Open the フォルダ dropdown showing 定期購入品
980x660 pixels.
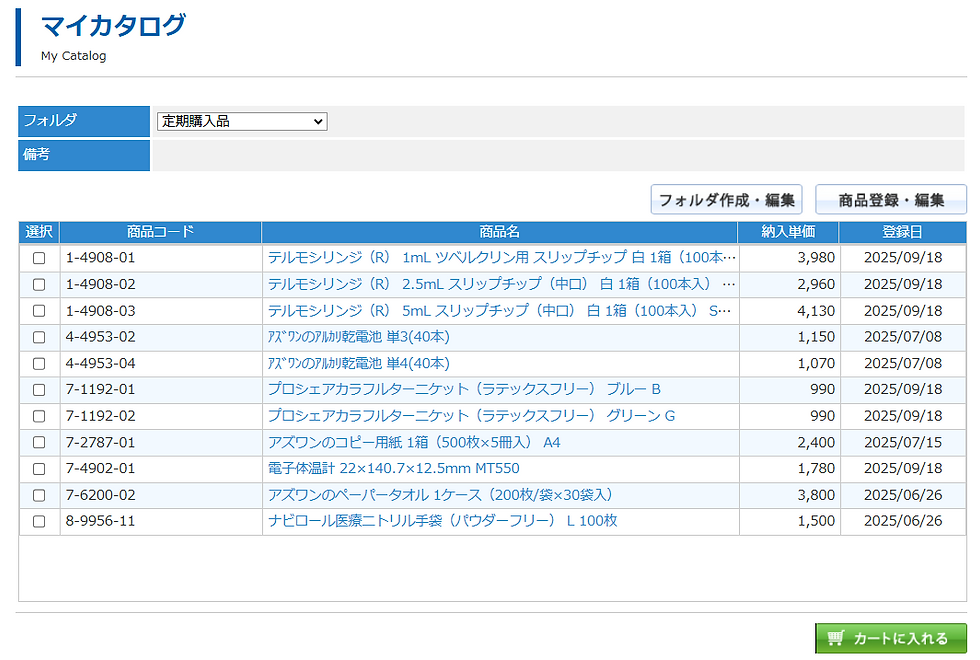pyautogui.click(x=242, y=121)
